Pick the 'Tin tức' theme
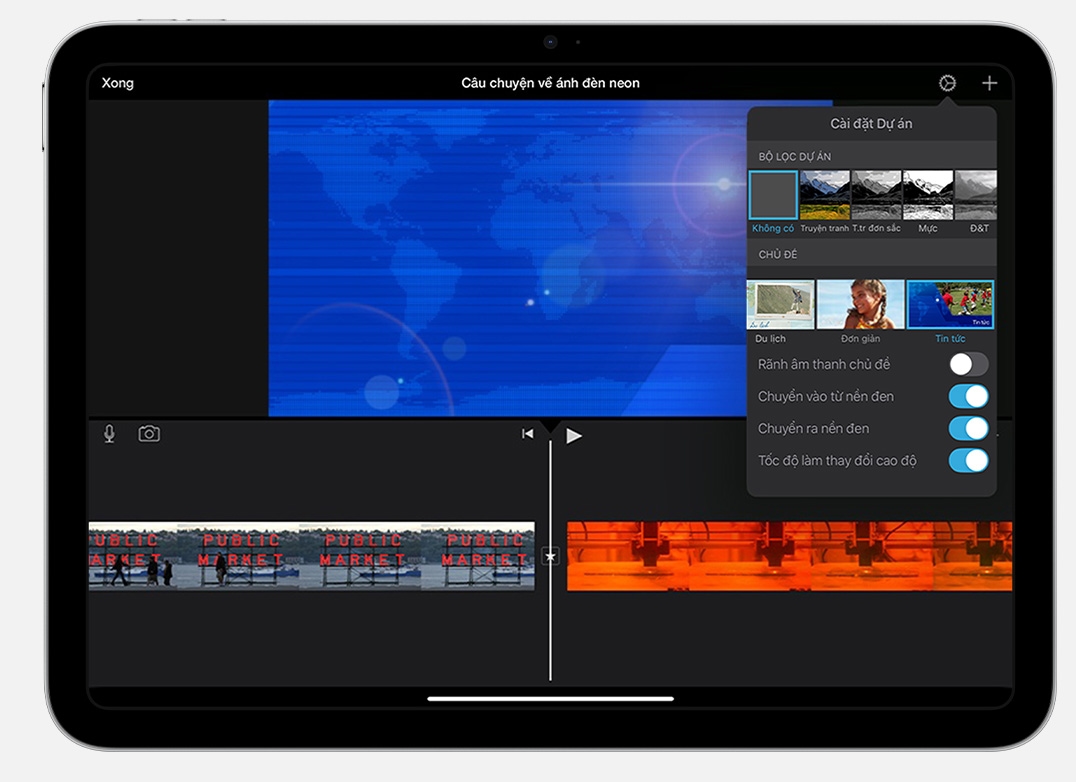This screenshot has width=1076, height=782. (x=950, y=305)
